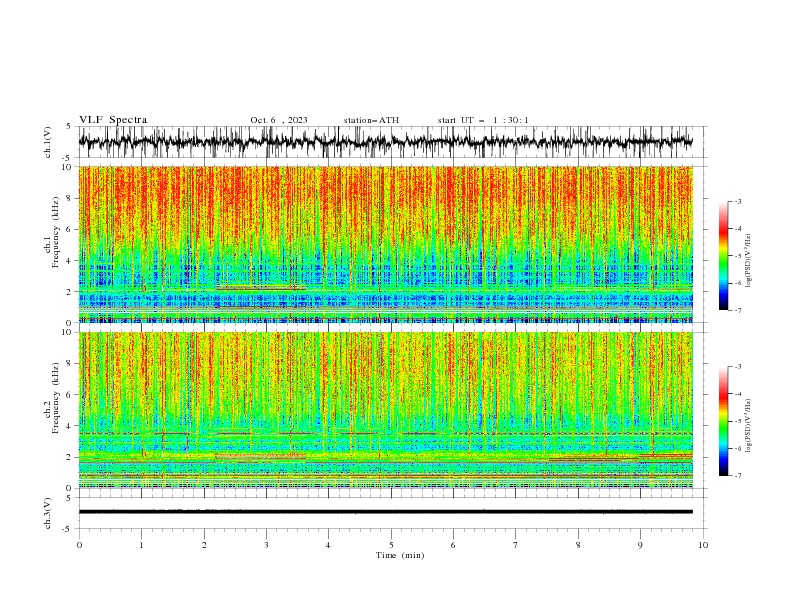Click the ch.2 spectrogram panel

(385, 410)
